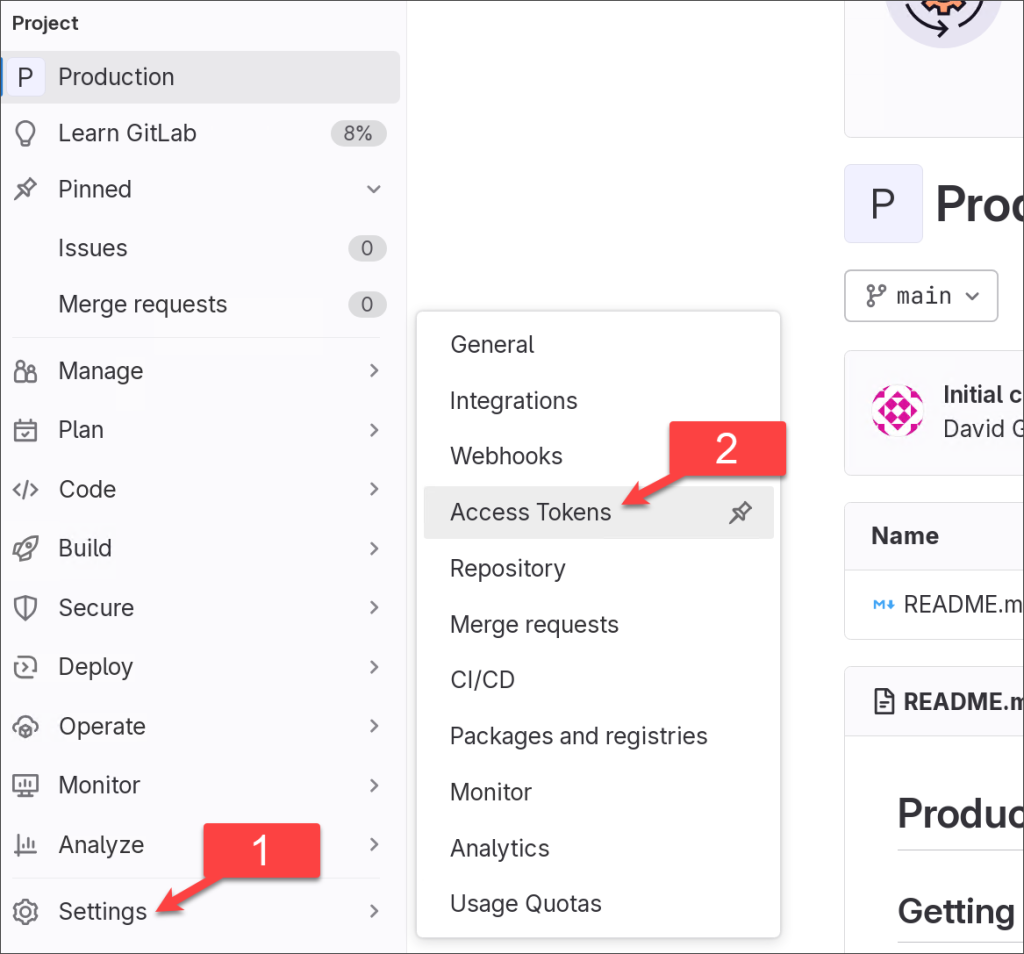Open Learn GitLab via lightbulb icon
Image resolution: width=1024 pixels, height=954 pixels.
click(x=24, y=133)
